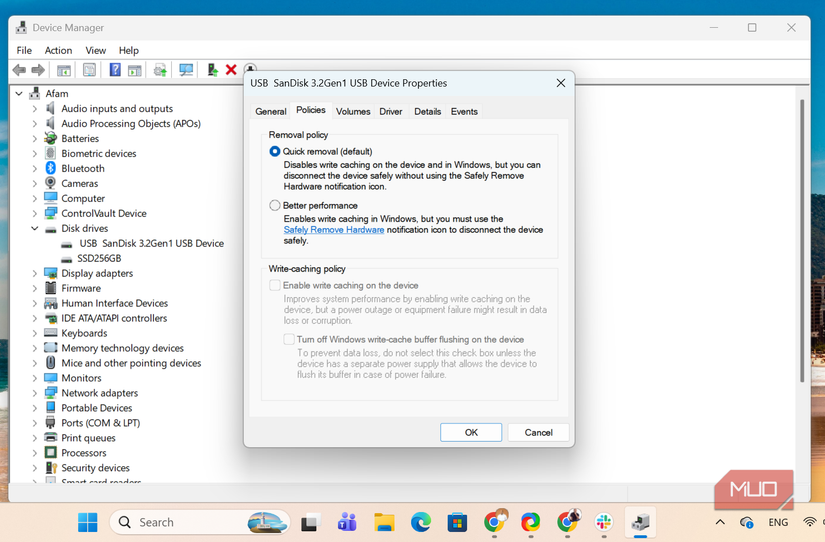Open Task View from taskbar
This screenshot has height=542, width=825.
coord(310,523)
